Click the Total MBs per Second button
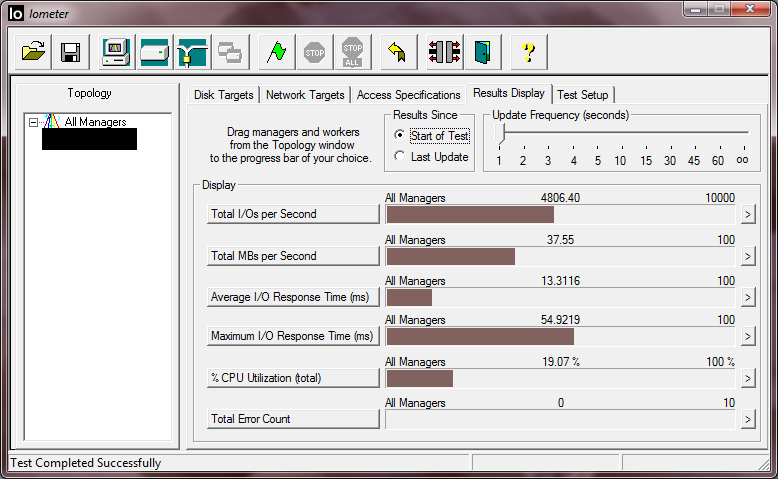 tap(293, 256)
